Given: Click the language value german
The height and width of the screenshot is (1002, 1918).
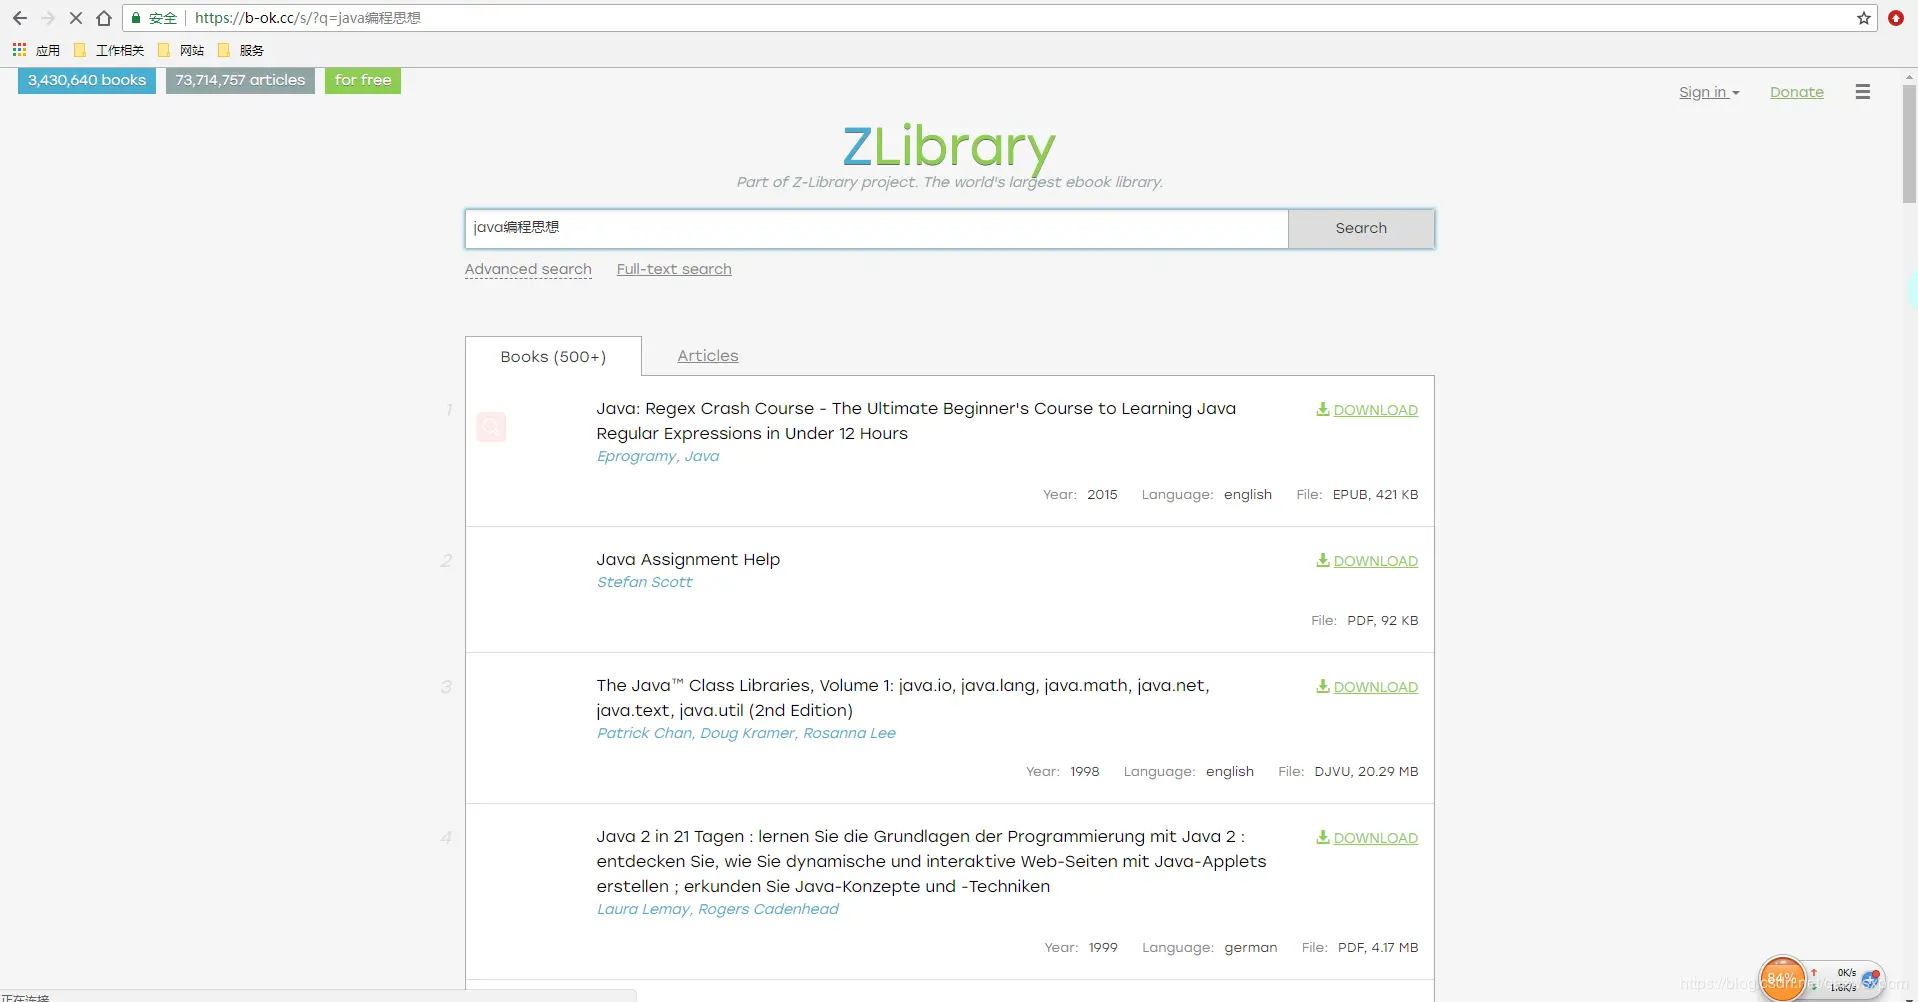Looking at the screenshot, I should point(1250,947).
